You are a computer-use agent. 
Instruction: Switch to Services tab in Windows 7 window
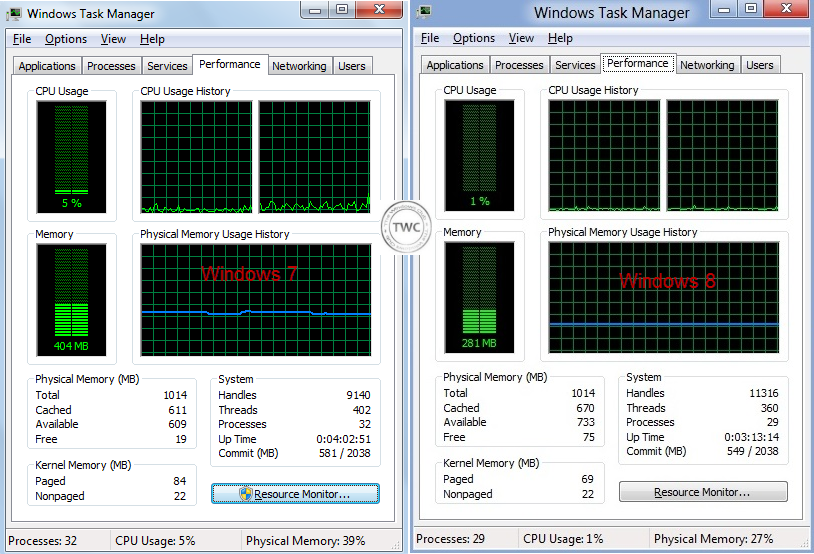[x=167, y=66]
